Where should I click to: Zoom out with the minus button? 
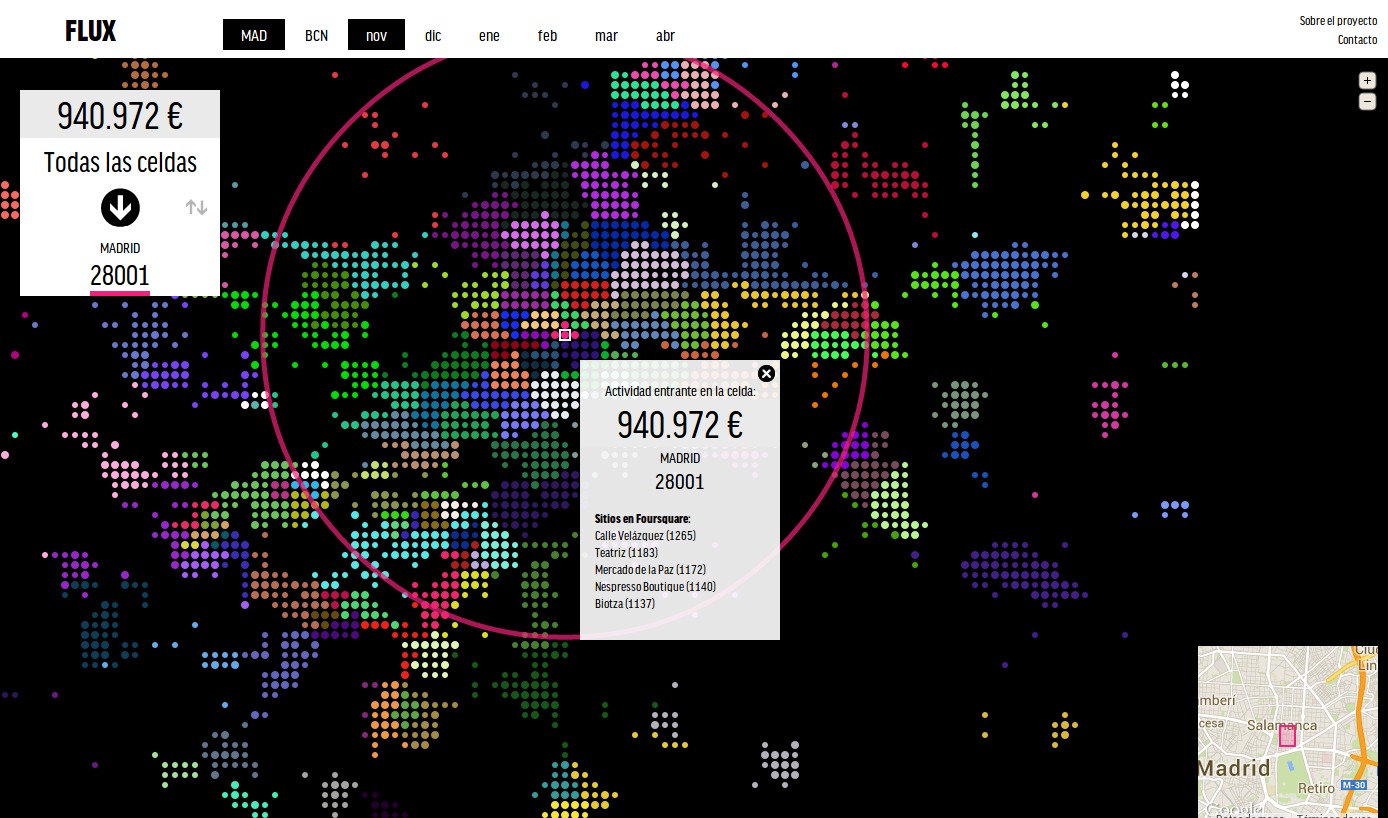[1368, 101]
